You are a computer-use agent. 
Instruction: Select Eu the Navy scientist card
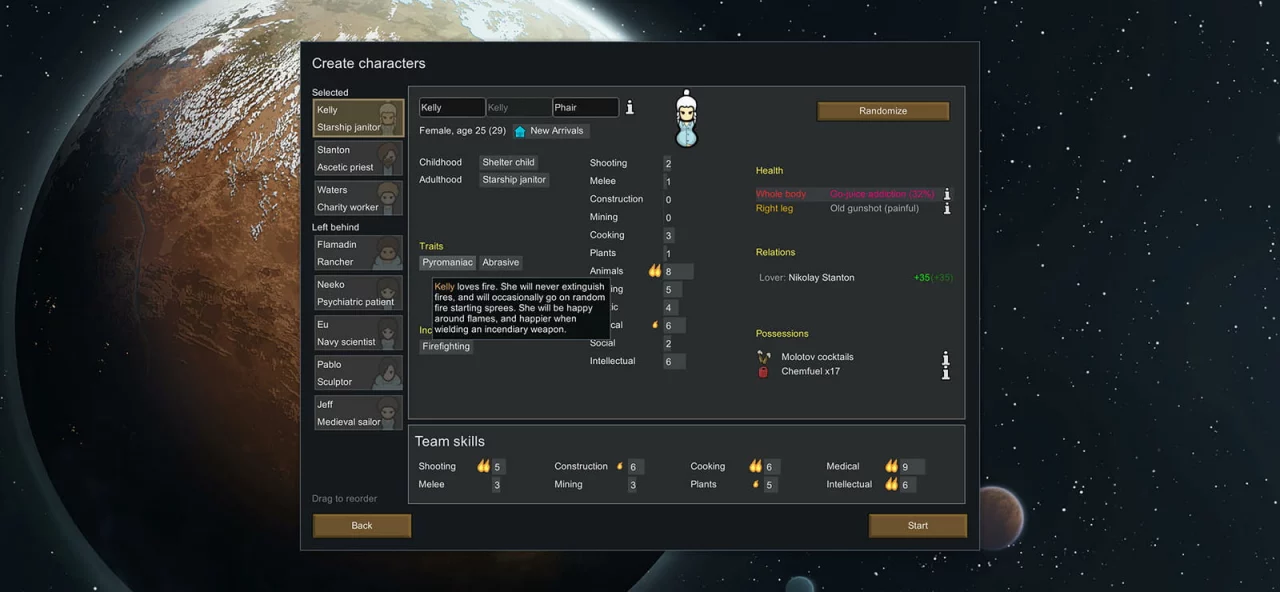[359, 333]
